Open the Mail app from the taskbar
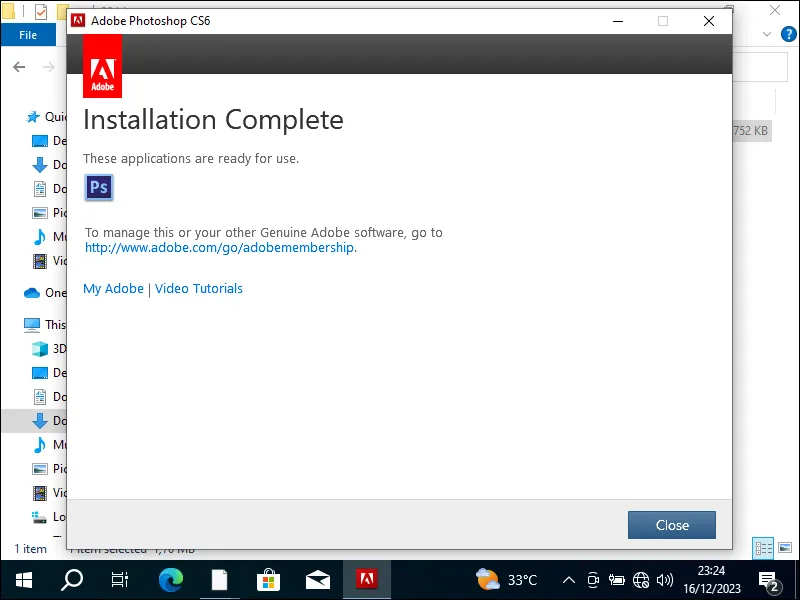 [318, 579]
